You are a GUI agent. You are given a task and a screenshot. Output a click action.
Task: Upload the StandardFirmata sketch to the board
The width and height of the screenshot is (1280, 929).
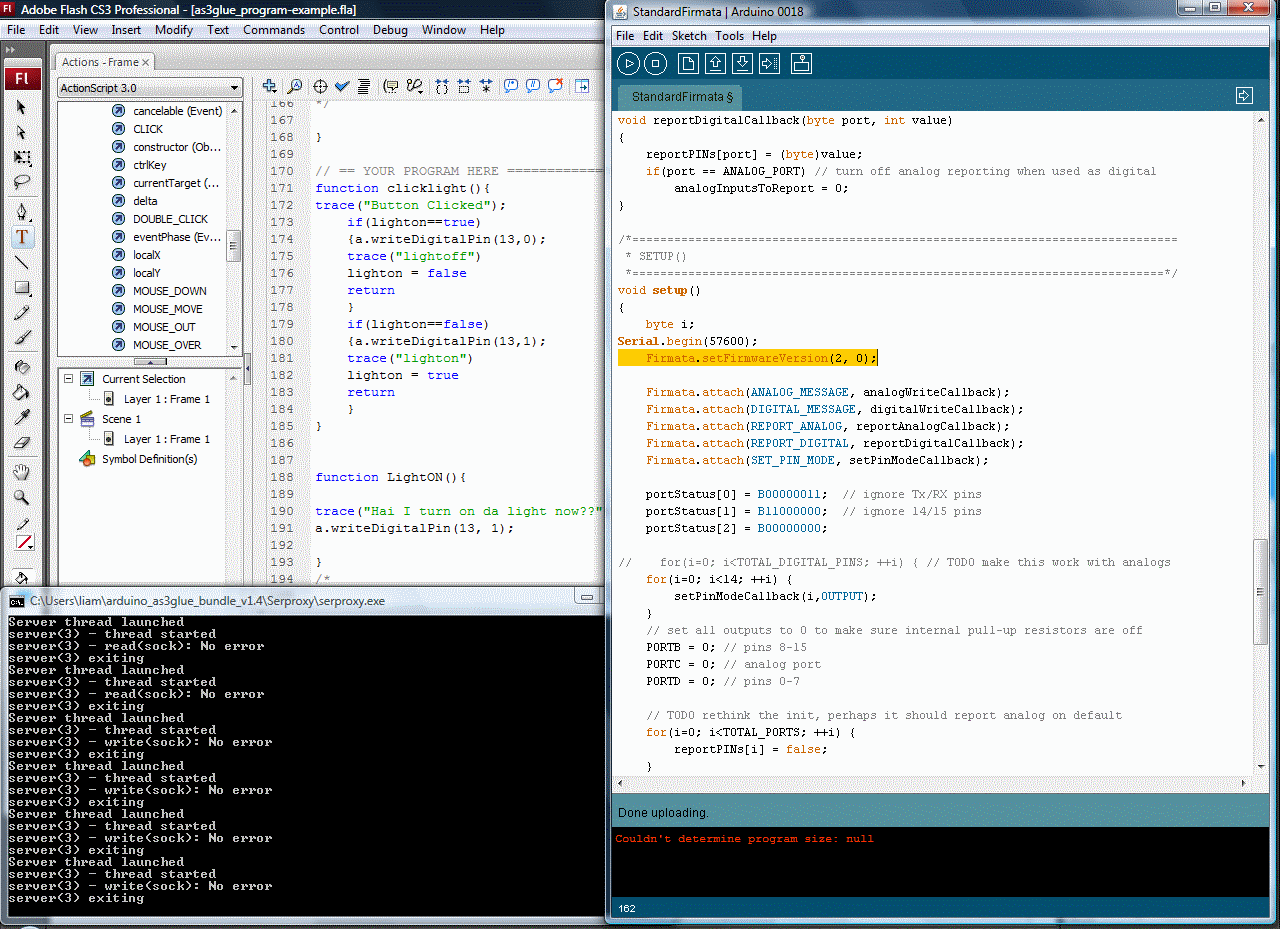click(x=769, y=63)
